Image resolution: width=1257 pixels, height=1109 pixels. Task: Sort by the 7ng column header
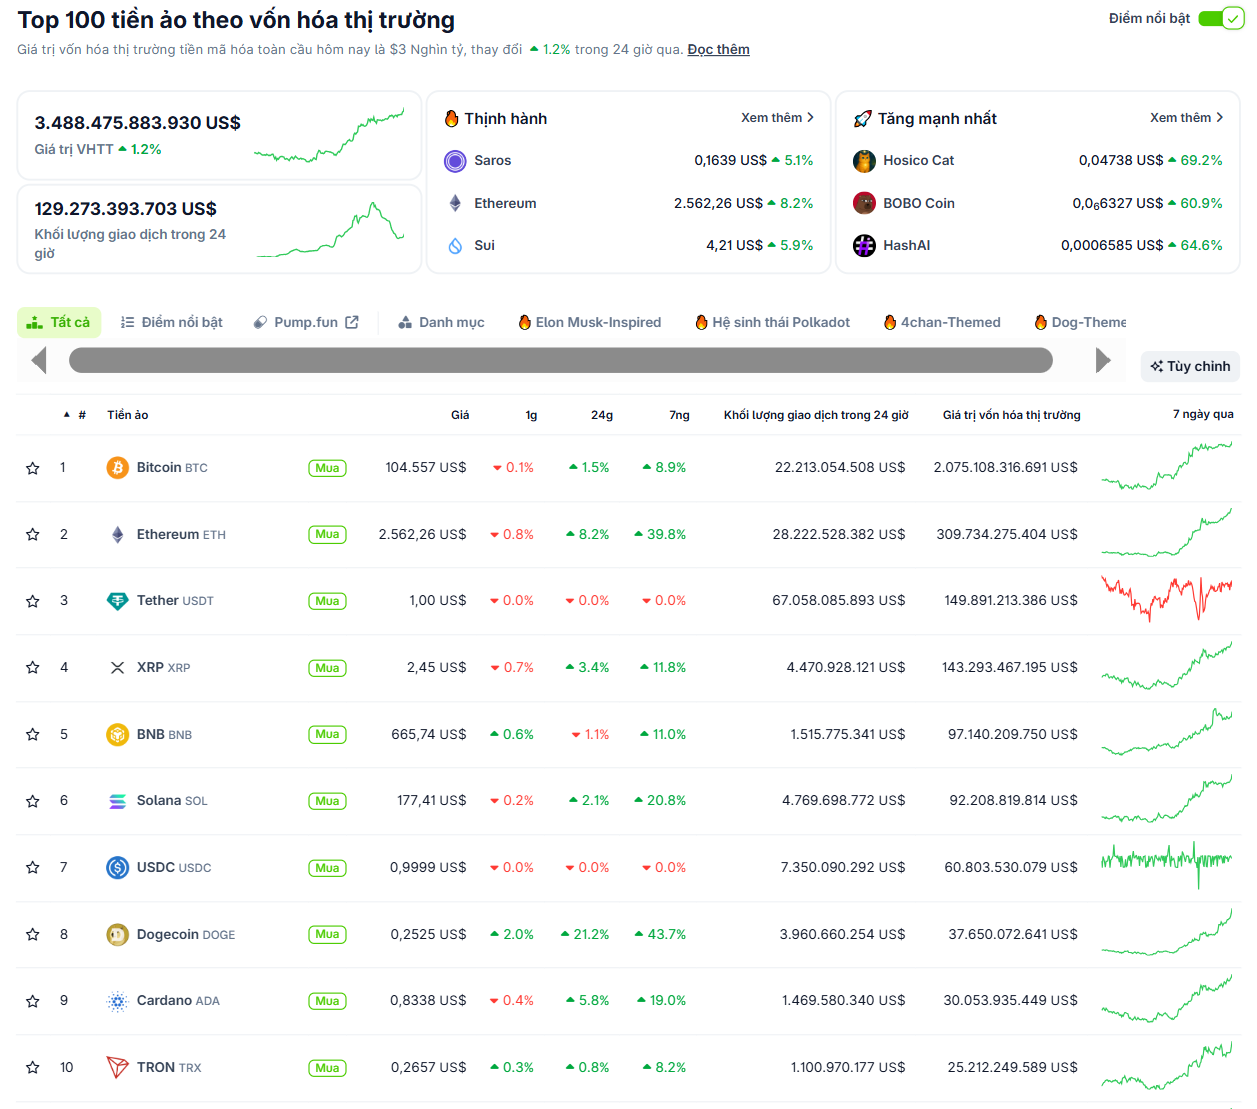(x=680, y=415)
